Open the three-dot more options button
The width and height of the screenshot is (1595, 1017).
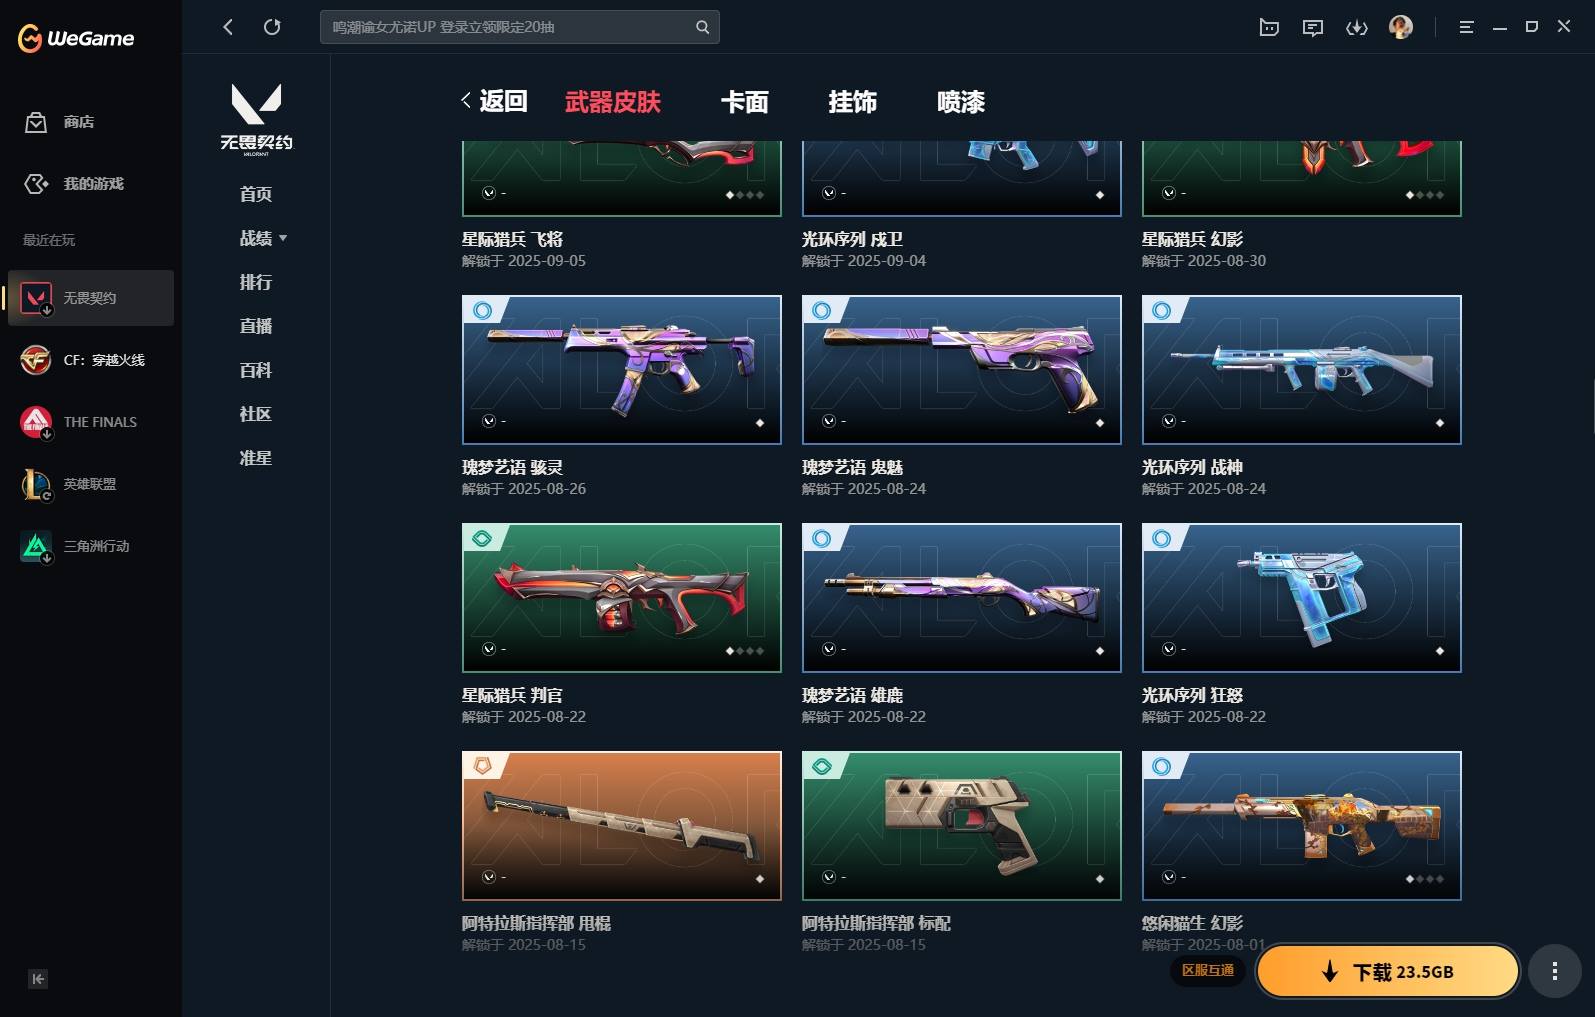pos(1554,971)
